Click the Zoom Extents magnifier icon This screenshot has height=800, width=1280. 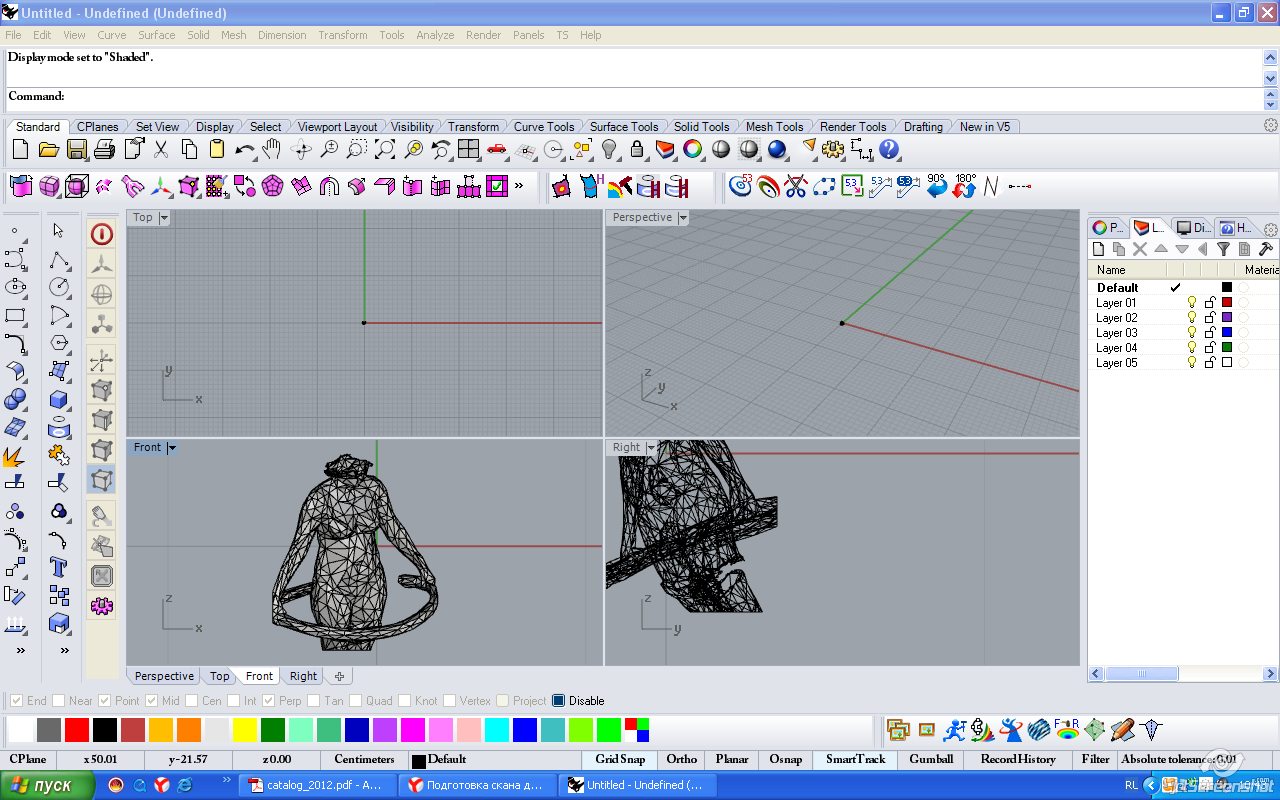tap(385, 150)
